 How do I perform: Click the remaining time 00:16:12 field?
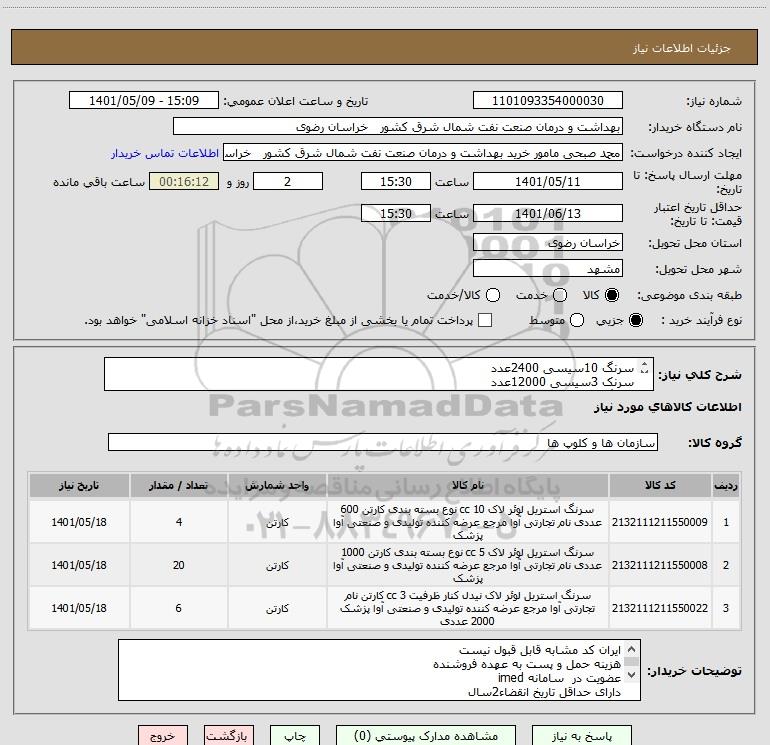tap(184, 181)
